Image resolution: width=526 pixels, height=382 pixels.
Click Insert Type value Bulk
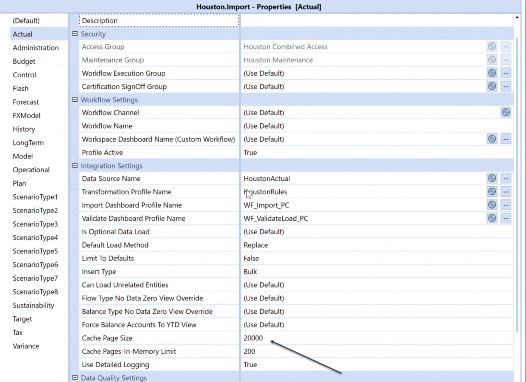pos(250,271)
